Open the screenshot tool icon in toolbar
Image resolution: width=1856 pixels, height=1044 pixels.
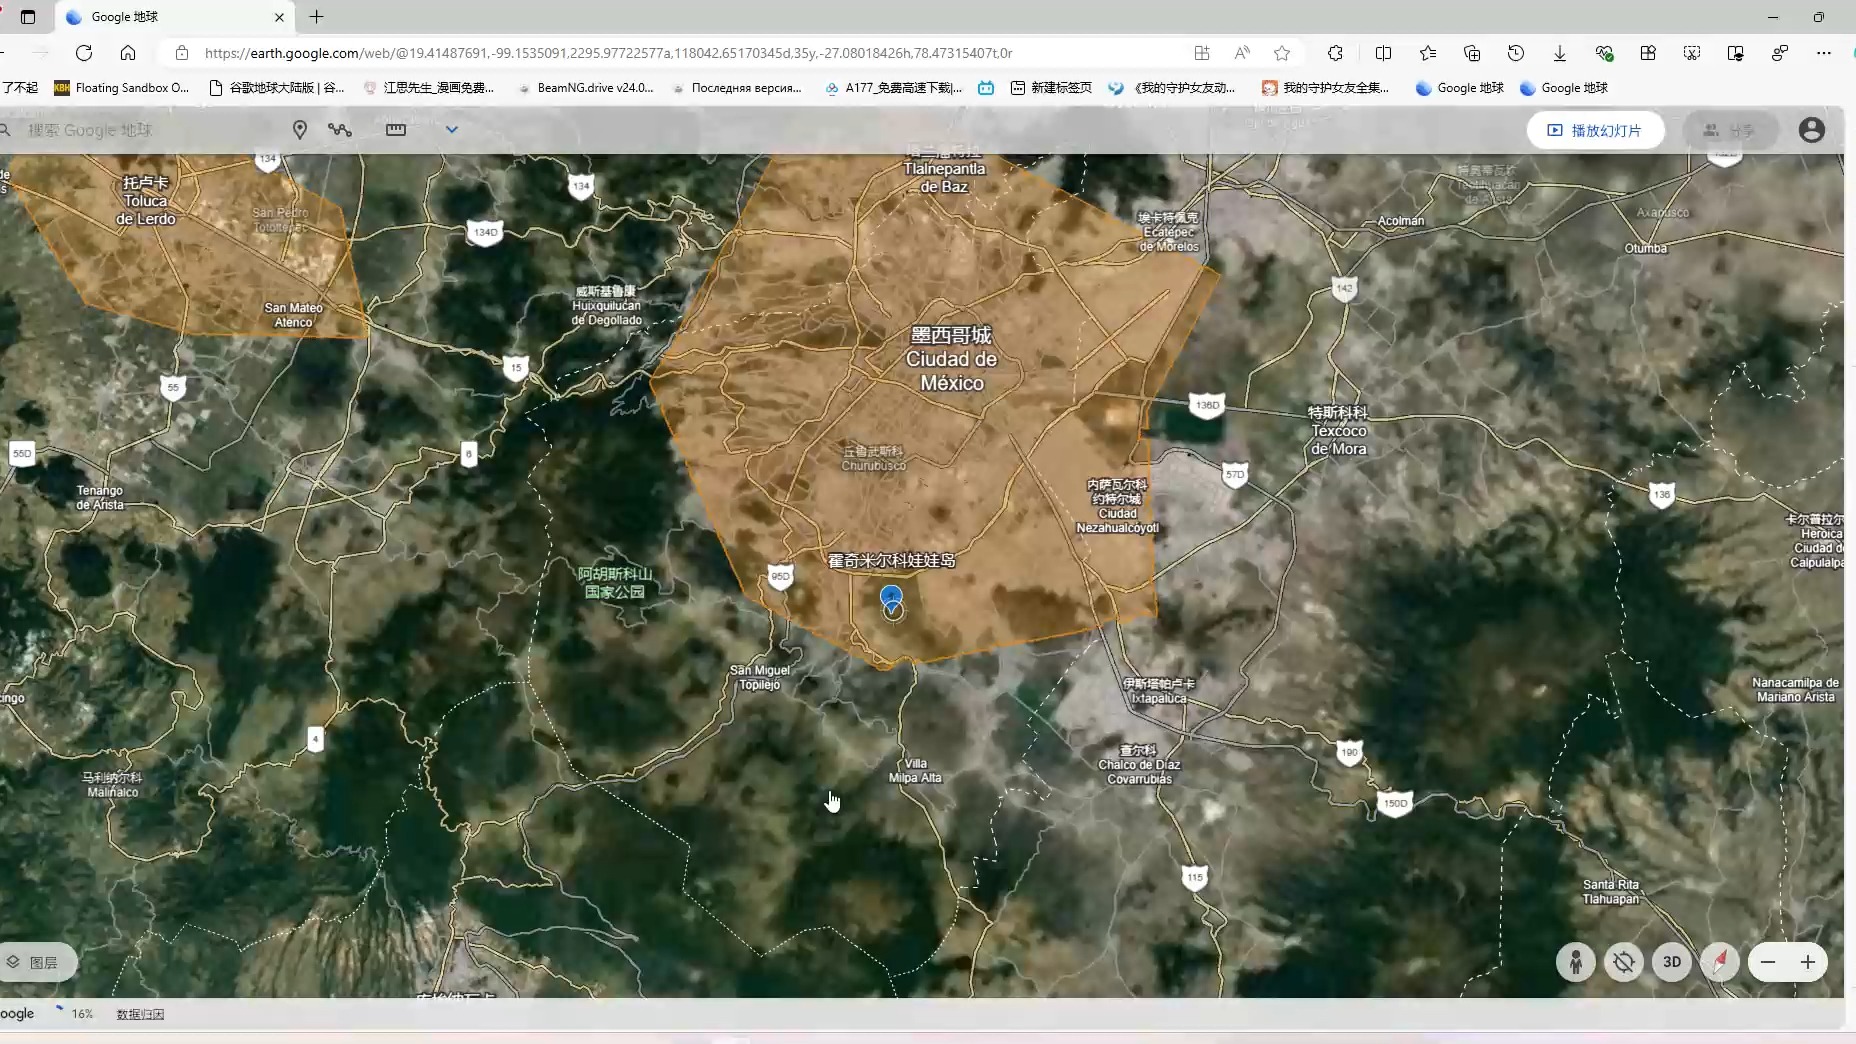[1692, 53]
